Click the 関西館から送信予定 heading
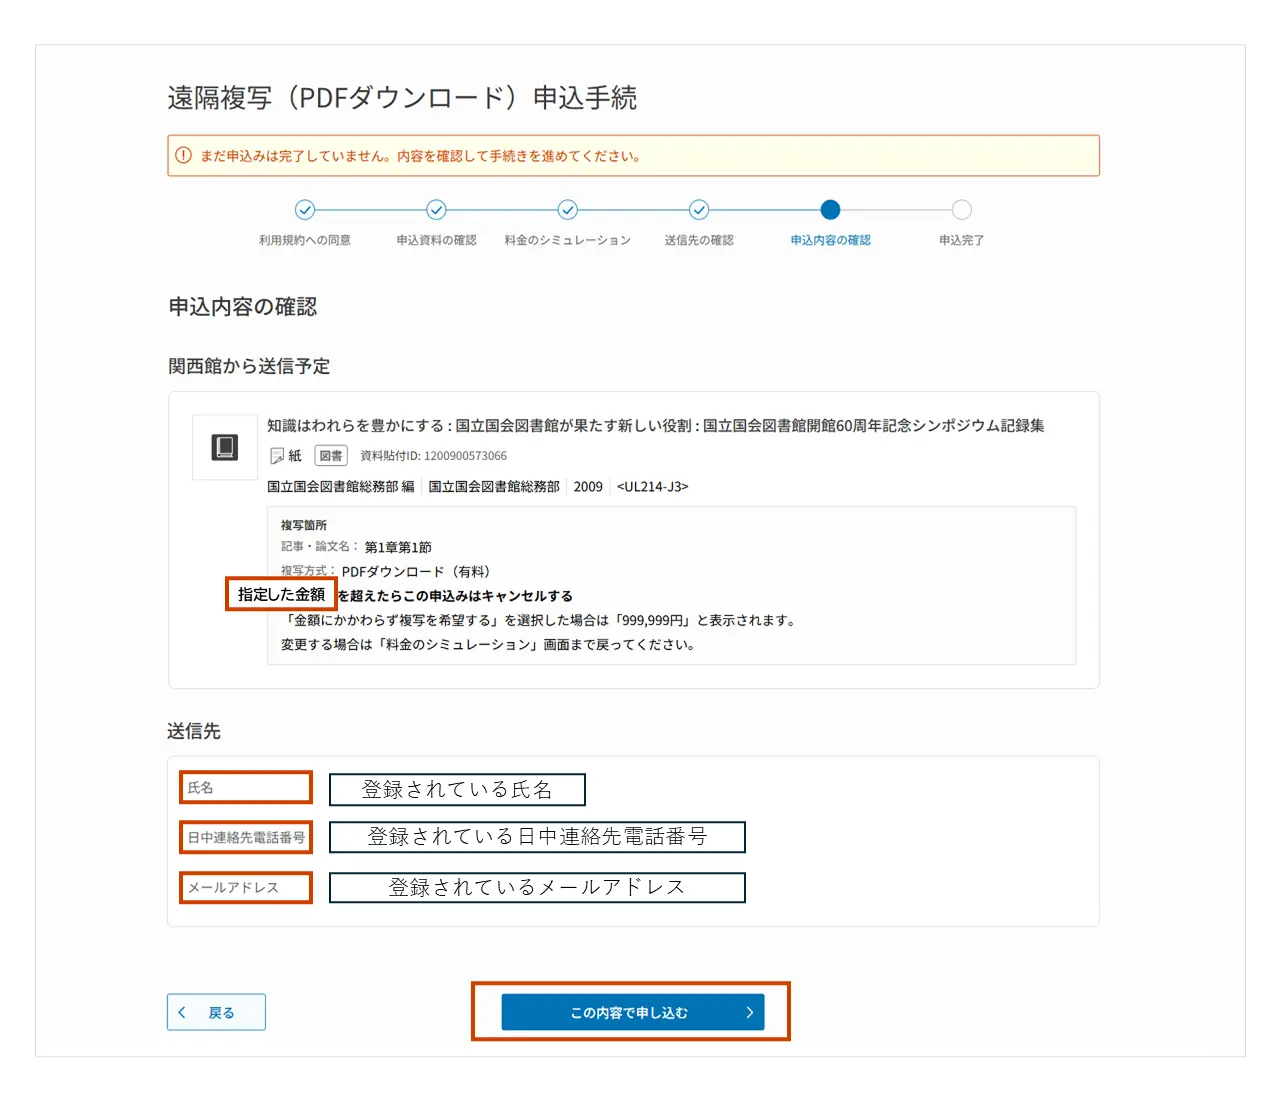This screenshot has width=1280, height=1100. (x=249, y=366)
